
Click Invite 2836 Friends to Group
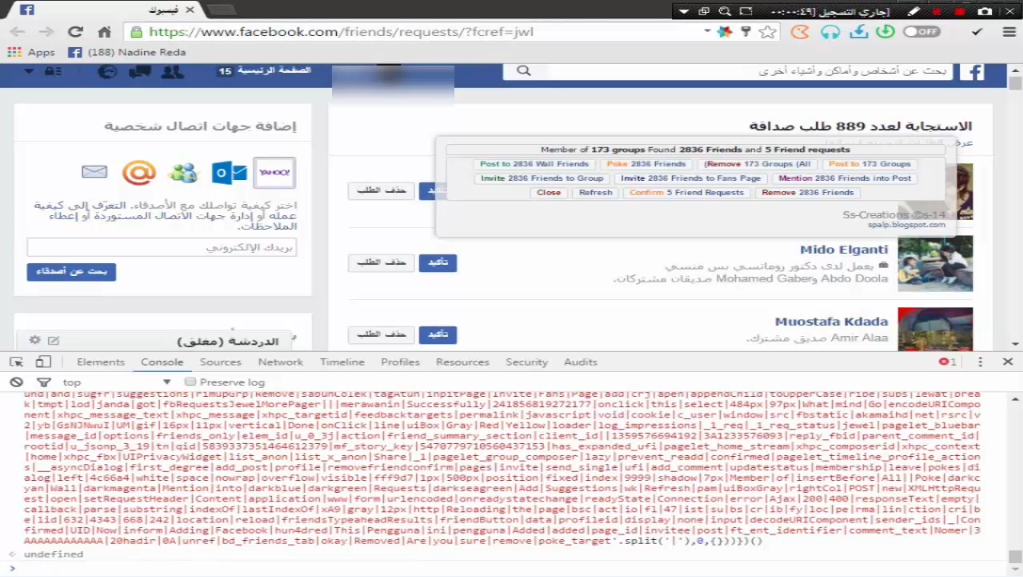[x=542, y=178]
